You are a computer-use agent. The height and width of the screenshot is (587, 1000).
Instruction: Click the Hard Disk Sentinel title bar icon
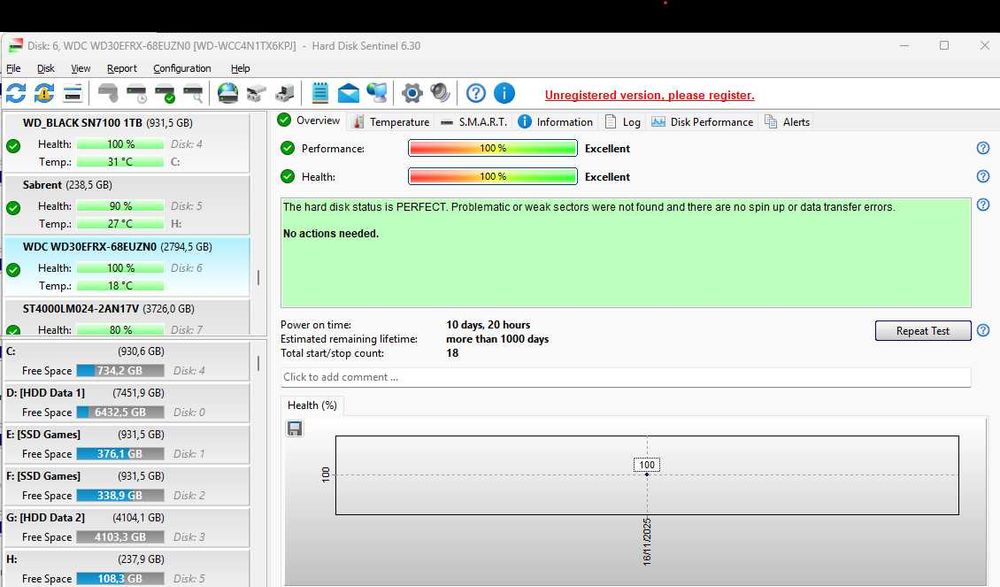[15, 46]
